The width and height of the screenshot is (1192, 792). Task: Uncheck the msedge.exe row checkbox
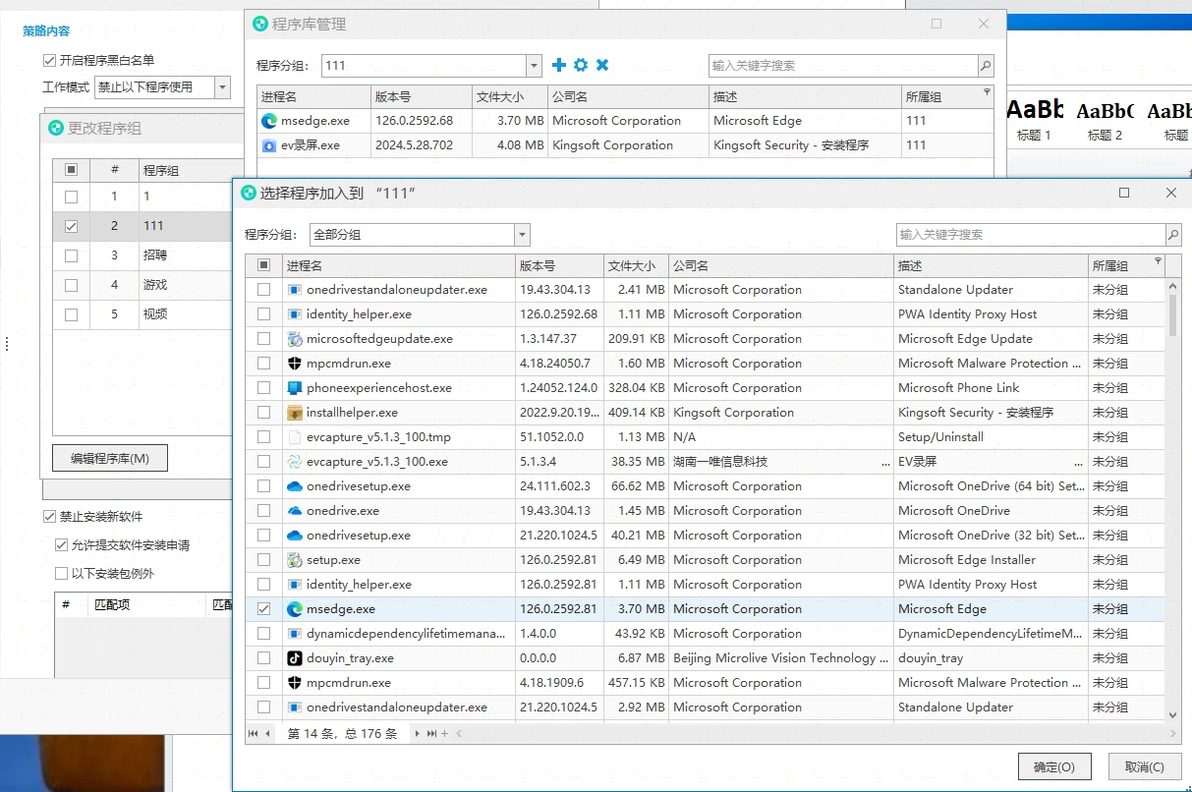(x=264, y=609)
